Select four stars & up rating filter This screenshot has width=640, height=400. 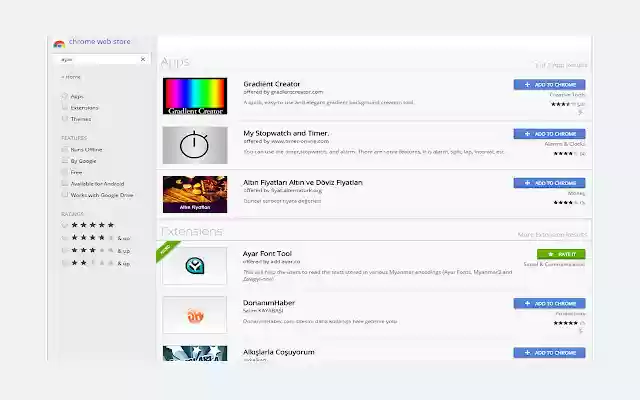(x=64, y=238)
